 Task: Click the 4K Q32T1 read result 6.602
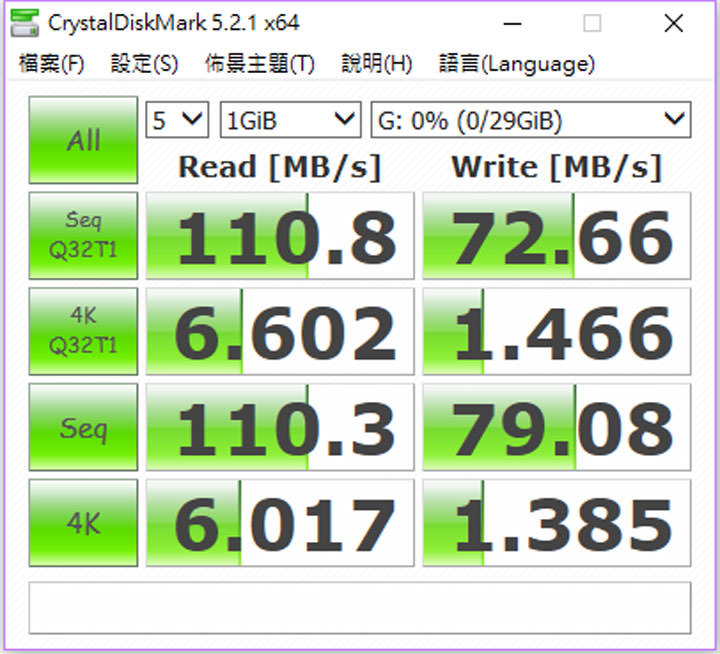coord(280,332)
